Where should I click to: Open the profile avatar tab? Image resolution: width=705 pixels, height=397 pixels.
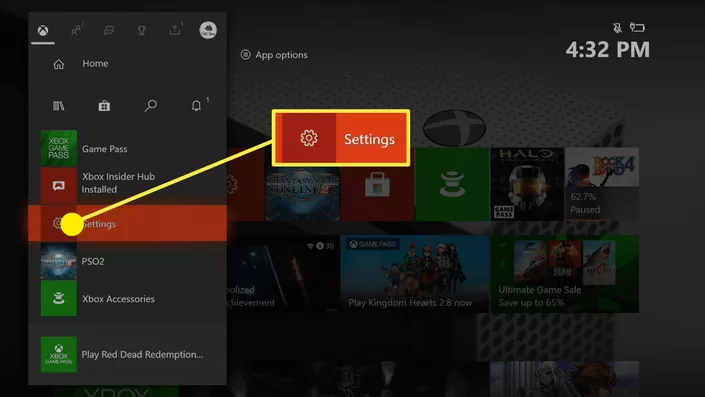point(208,30)
